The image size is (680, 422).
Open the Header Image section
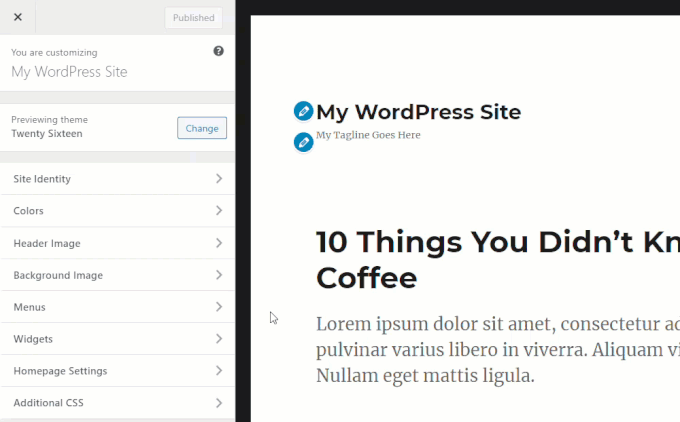[x=118, y=243]
